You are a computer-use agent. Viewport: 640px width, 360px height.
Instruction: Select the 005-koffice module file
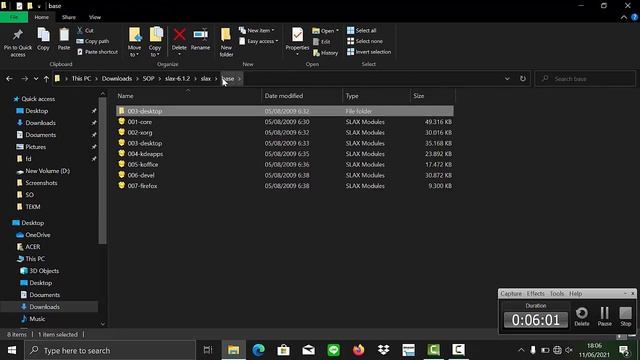click(284, 164)
